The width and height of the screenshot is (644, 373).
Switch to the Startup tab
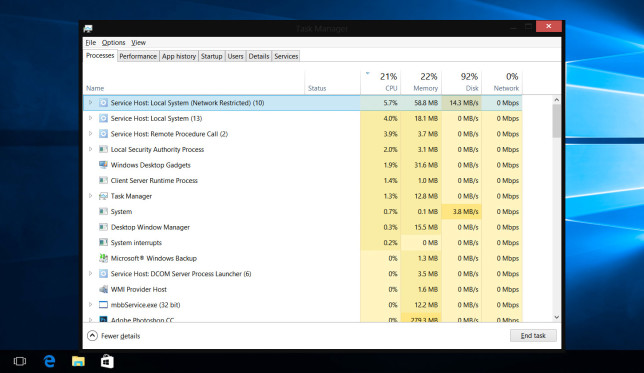pyautogui.click(x=212, y=56)
